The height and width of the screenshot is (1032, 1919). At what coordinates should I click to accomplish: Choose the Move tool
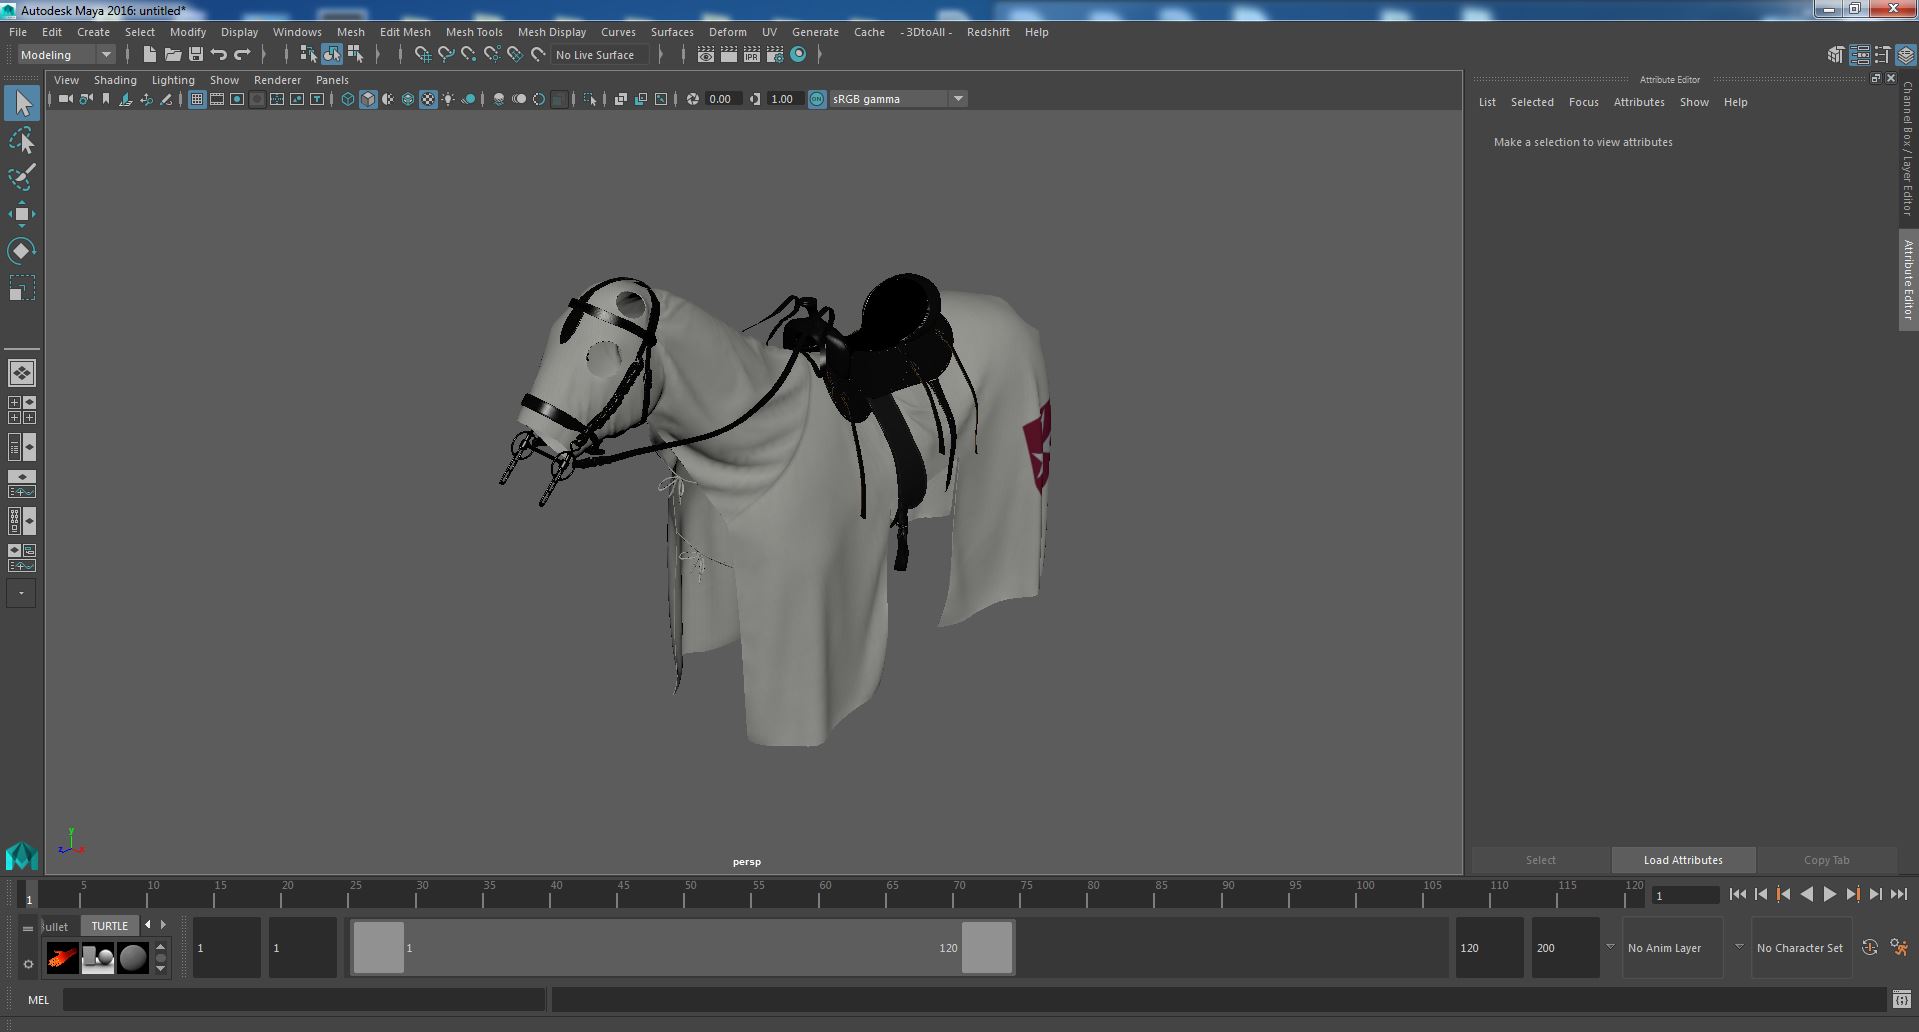tap(22, 214)
